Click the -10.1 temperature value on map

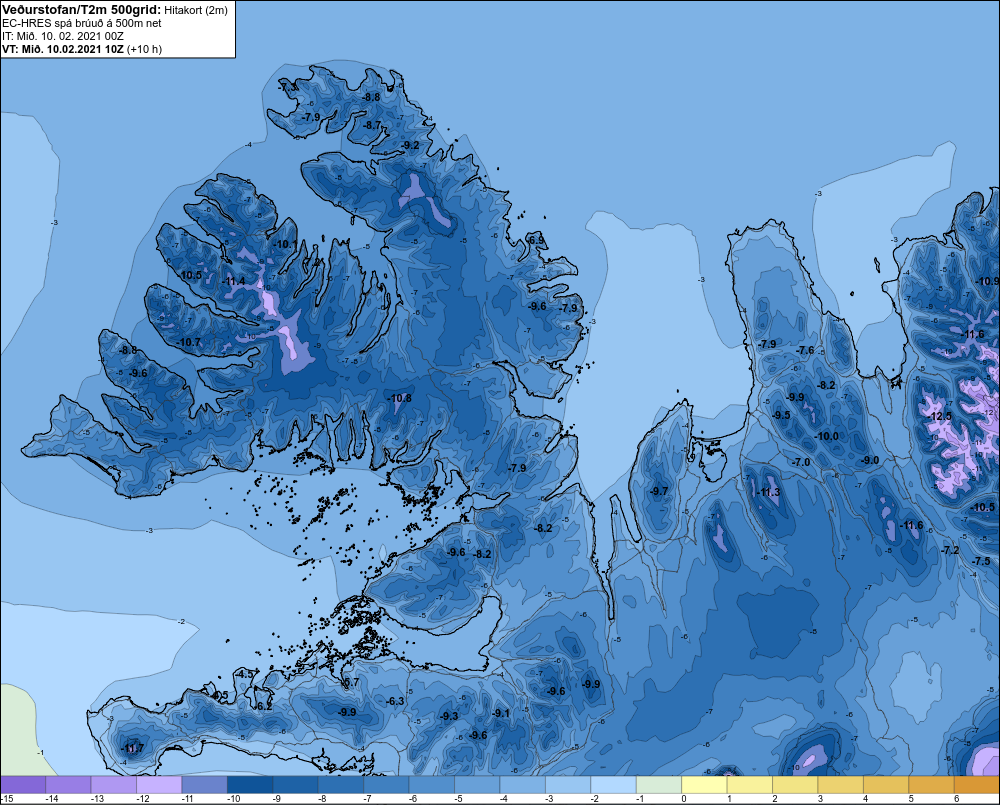286,244
